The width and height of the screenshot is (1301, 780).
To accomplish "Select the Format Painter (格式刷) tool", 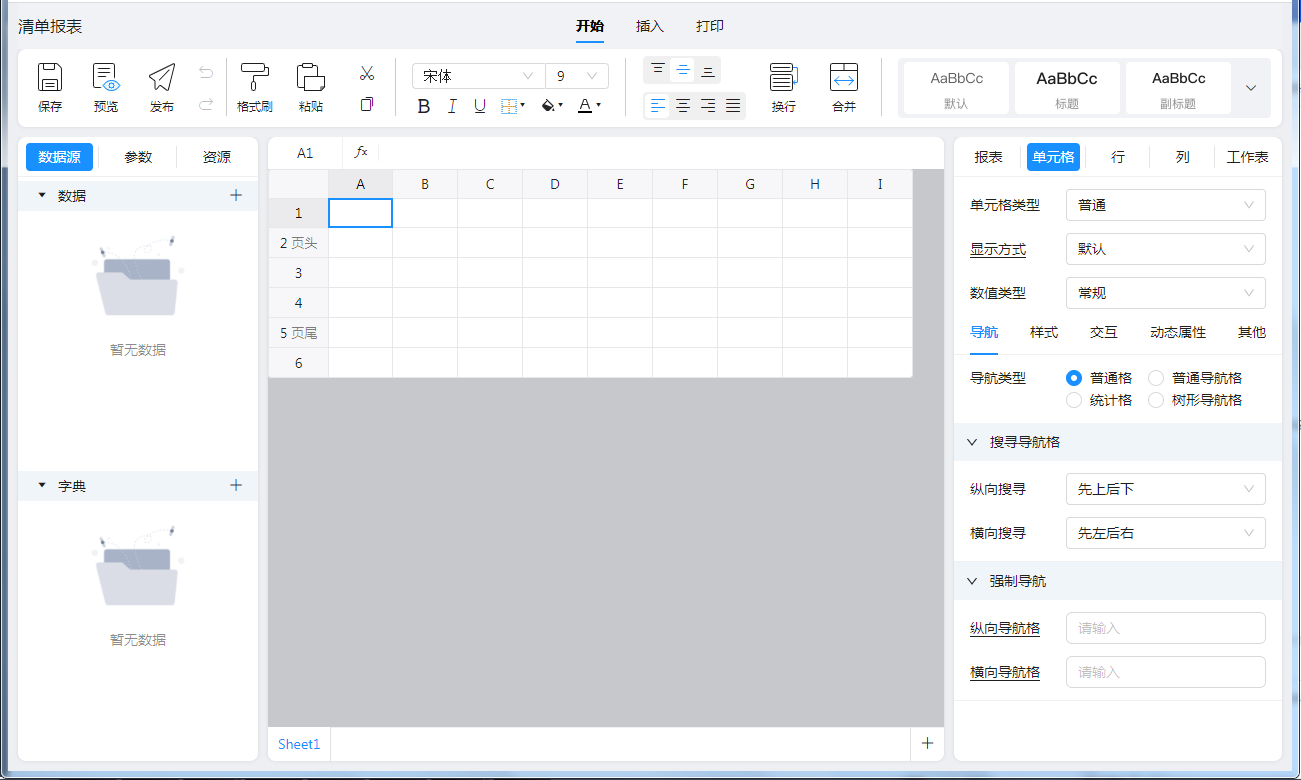I will pyautogui.click(x=254, y=78).
